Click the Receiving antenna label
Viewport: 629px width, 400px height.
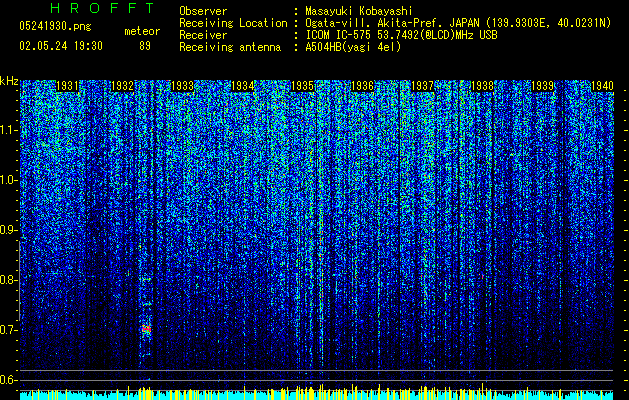tap(230, 47)
